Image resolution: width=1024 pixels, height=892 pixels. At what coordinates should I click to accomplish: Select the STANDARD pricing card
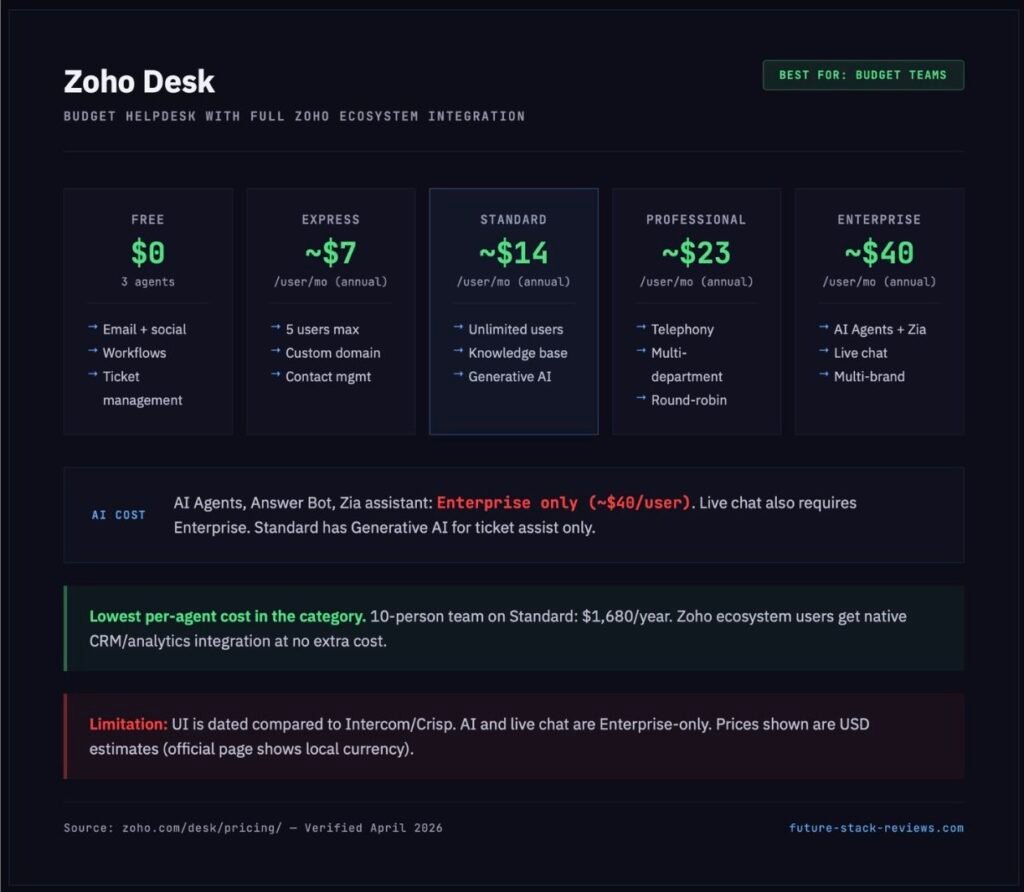click(x=513, y=311)
